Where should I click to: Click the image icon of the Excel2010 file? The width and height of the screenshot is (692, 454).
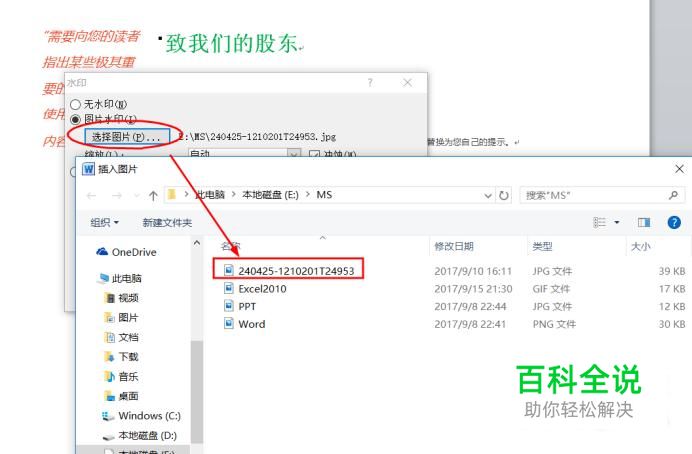pyautogui.click(x=229, y=288)
